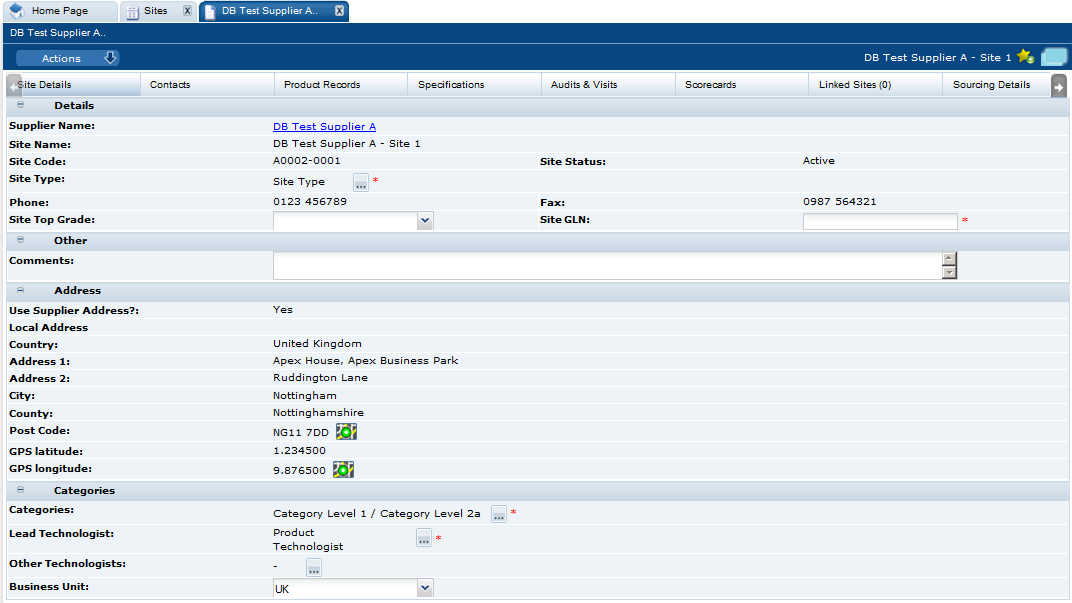Image resolution: width=1072 pixels, height=603 pixels.
Task: Open the Categories selector ellipsis
Action: click(x=498, y=514)
